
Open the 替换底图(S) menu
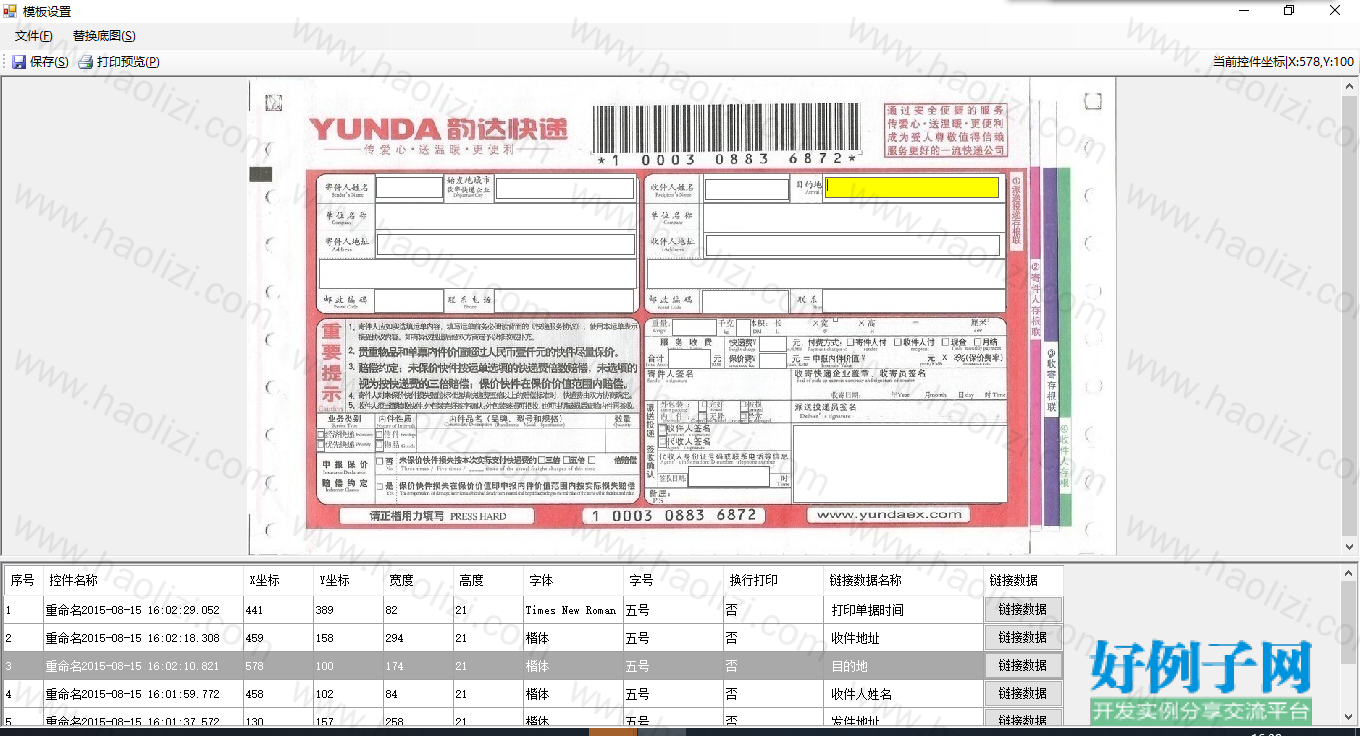coord(104,36)
